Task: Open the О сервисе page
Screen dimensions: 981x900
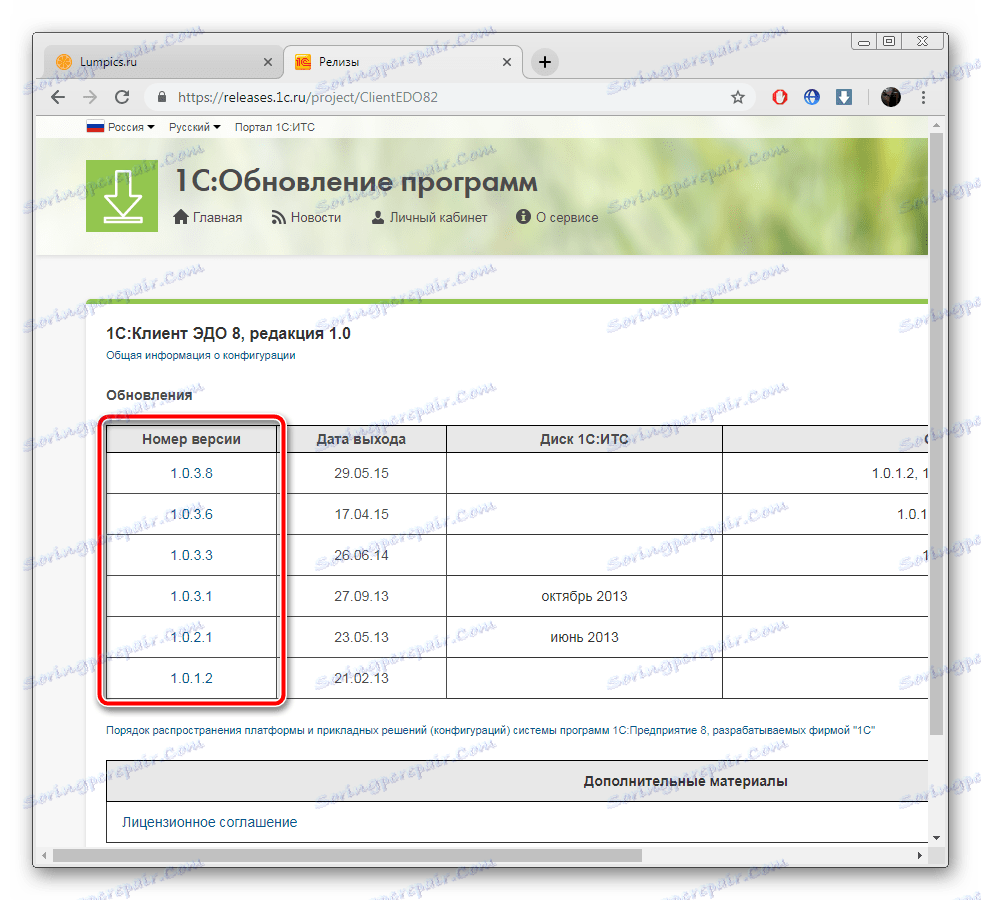Action: tap(557, 217)
